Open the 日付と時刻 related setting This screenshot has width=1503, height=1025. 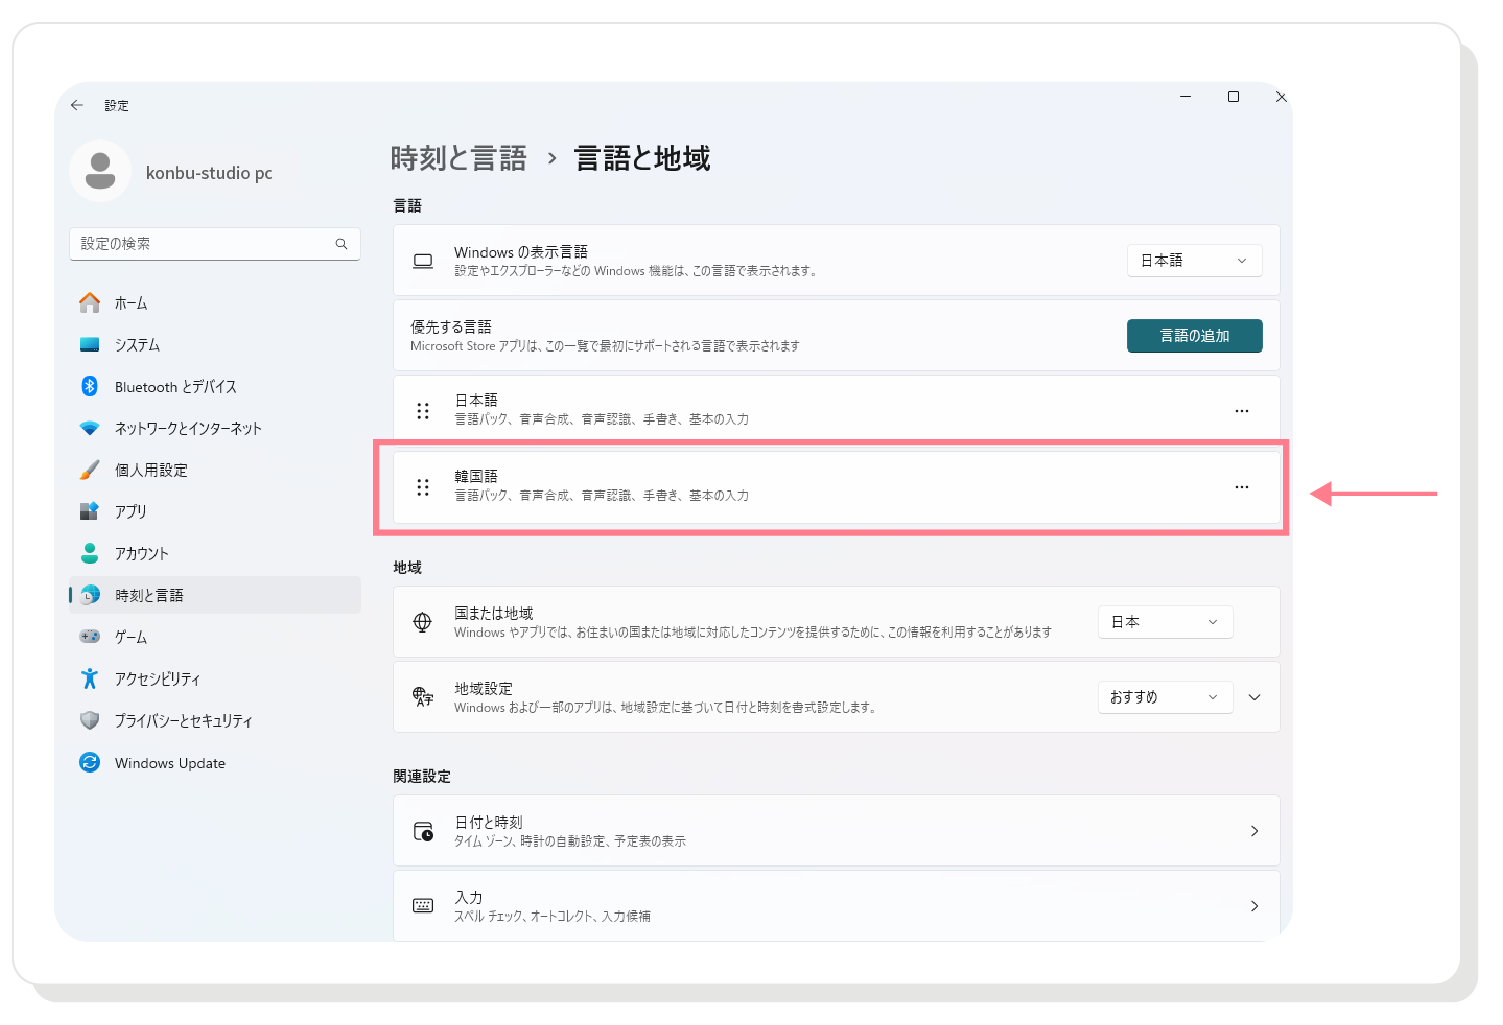point(836,831)
